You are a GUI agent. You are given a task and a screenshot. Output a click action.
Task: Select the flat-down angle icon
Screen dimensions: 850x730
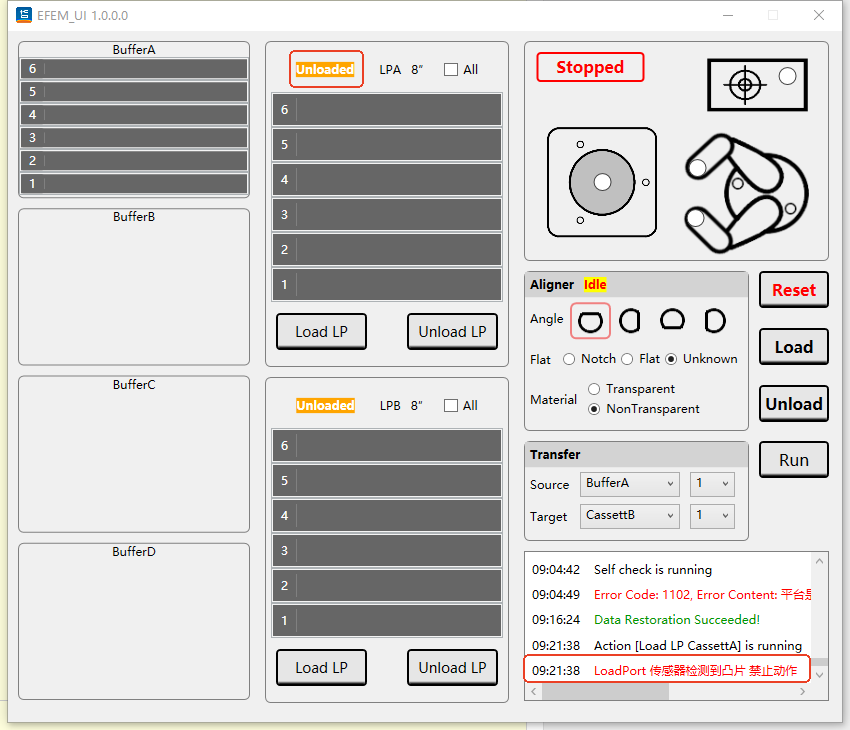pyautogui.click(x=590, y=321)
